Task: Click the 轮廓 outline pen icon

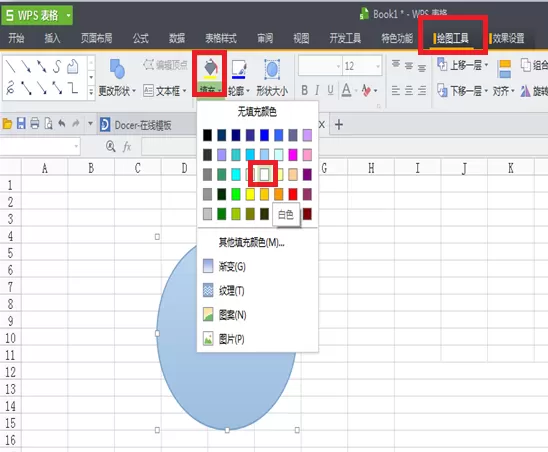Action: click(x=239, y=69)
